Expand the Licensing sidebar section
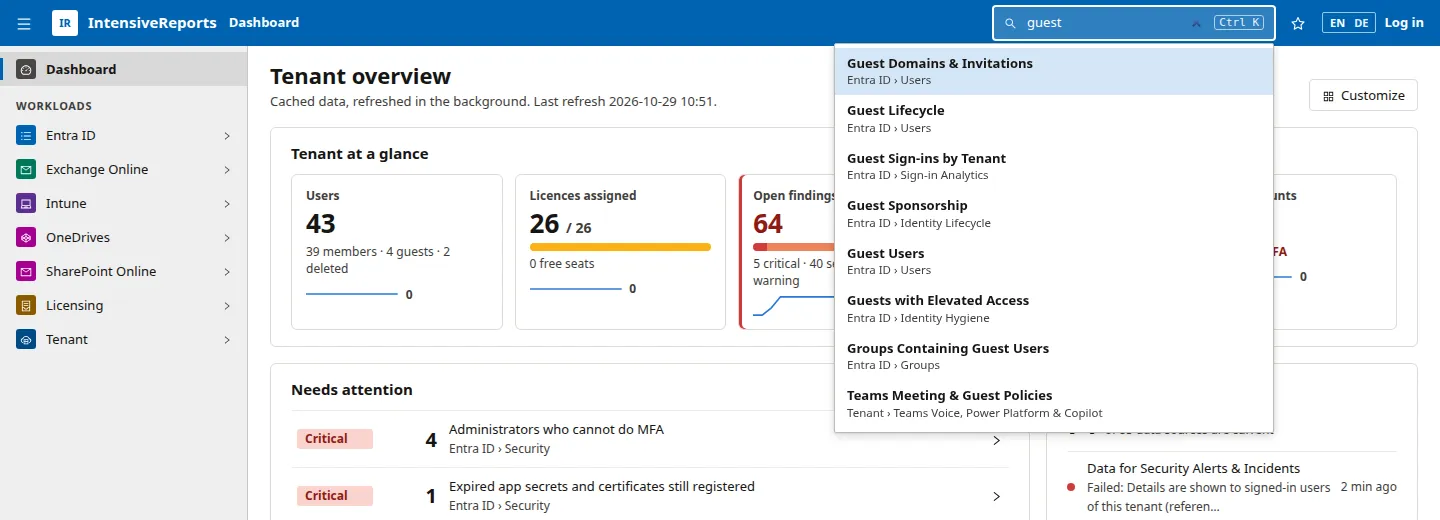The height and width of the screenshot is (520, 1440). pyautogui.click(x=227, y=306)
